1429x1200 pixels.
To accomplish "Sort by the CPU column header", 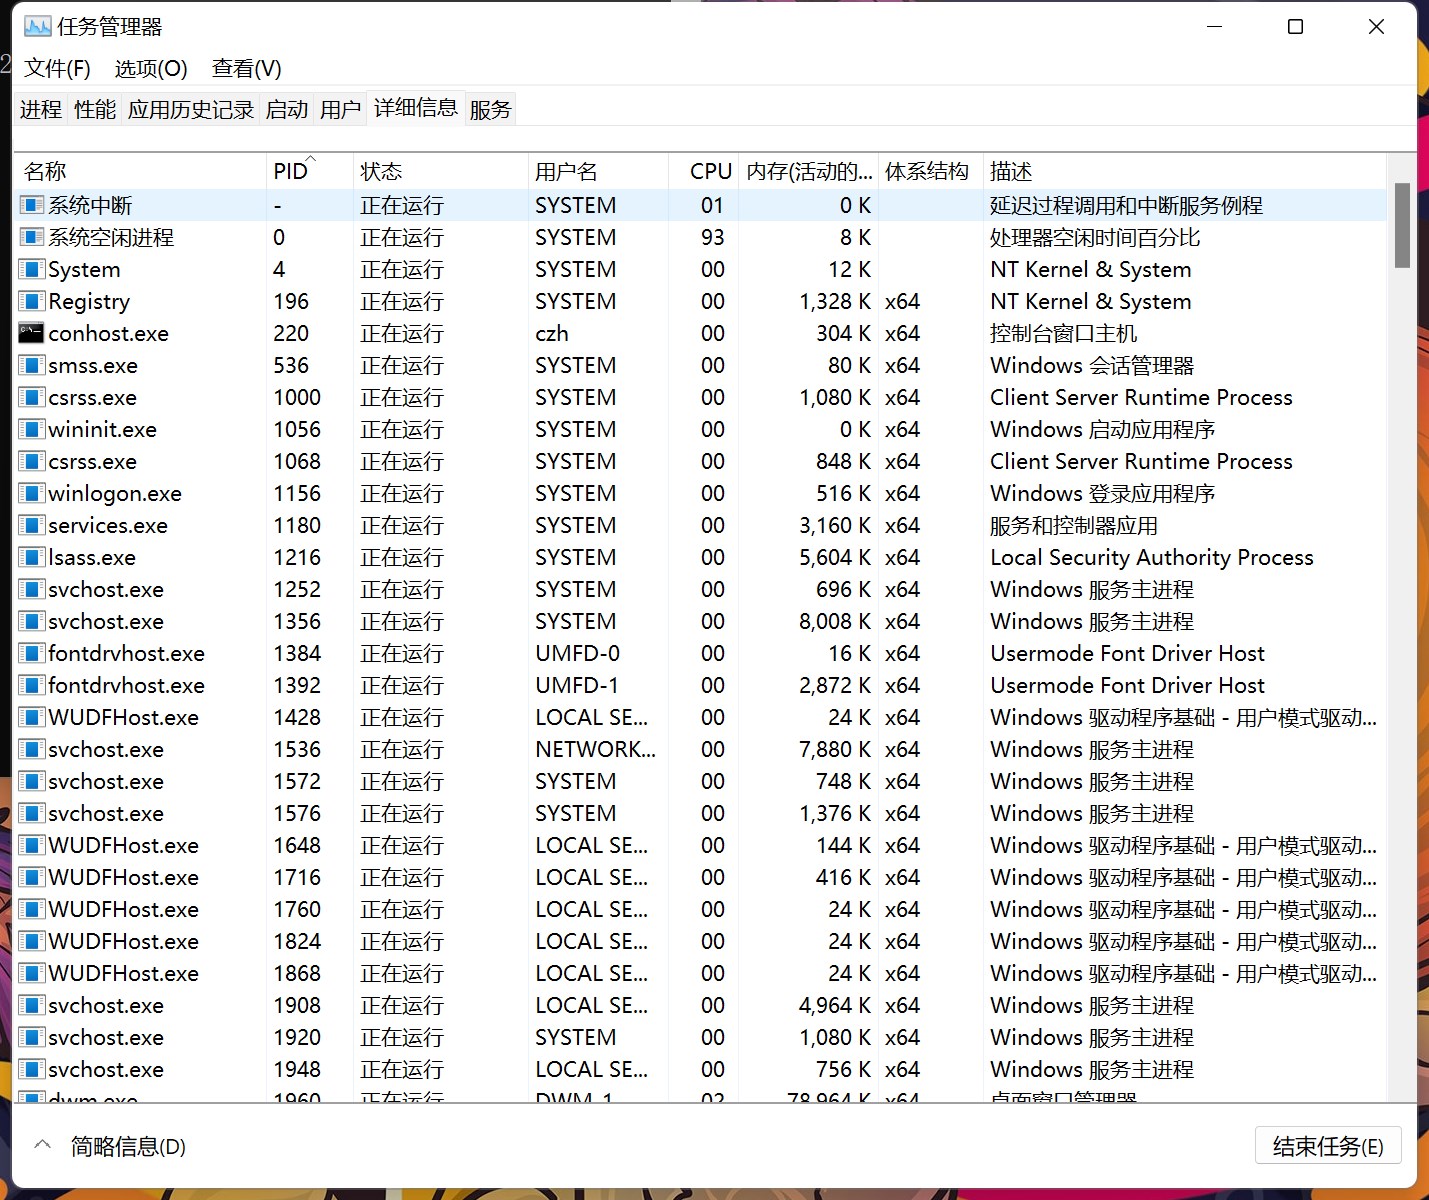I will [704, 171].
